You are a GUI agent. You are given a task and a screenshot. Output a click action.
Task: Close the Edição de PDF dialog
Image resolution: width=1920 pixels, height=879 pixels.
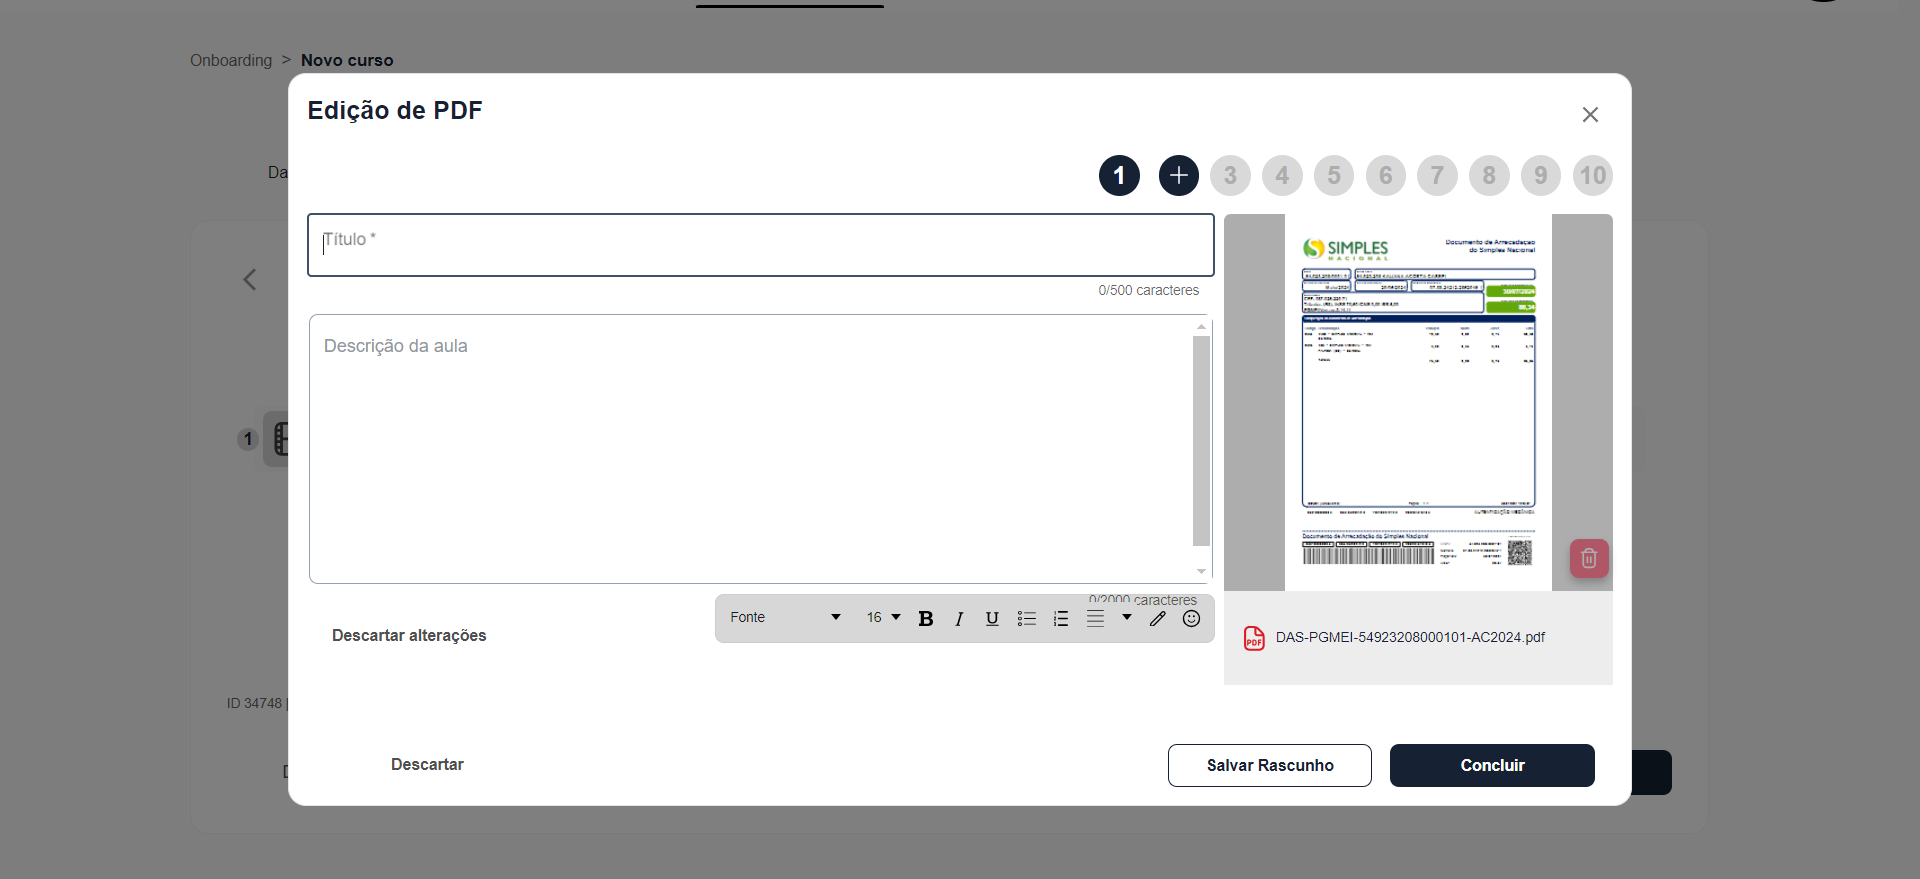coord(1590,115)
